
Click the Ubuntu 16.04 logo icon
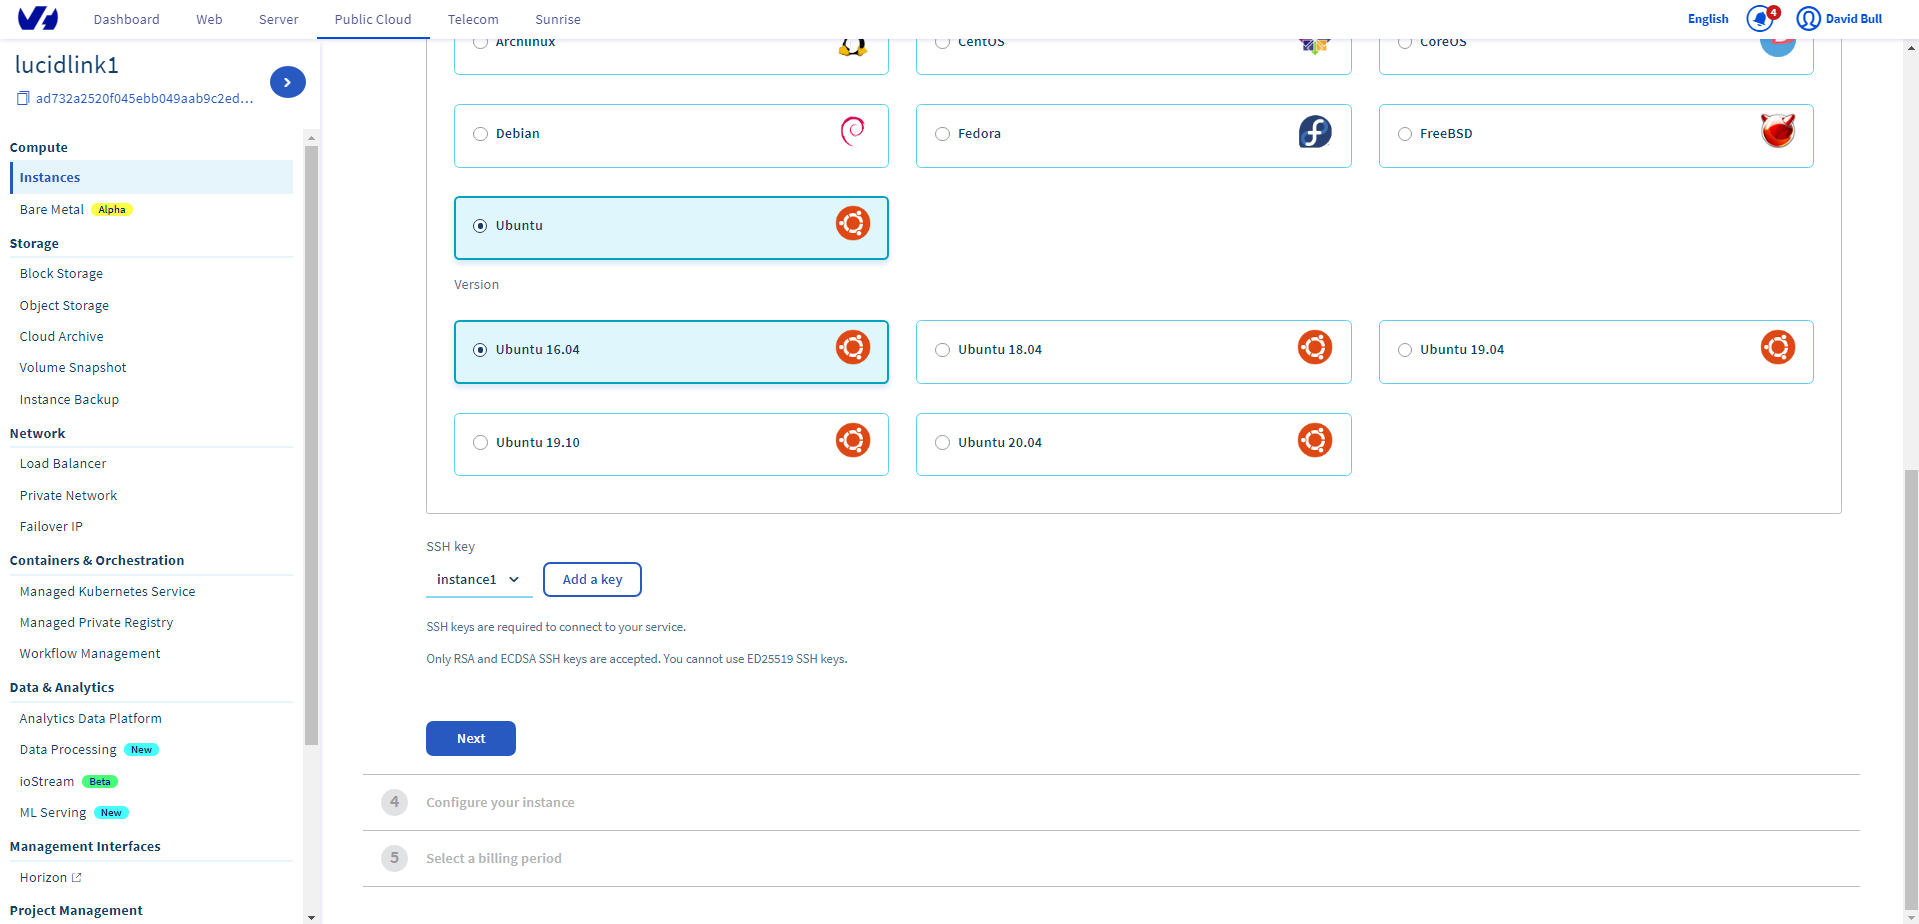click(x=853, y=348)
